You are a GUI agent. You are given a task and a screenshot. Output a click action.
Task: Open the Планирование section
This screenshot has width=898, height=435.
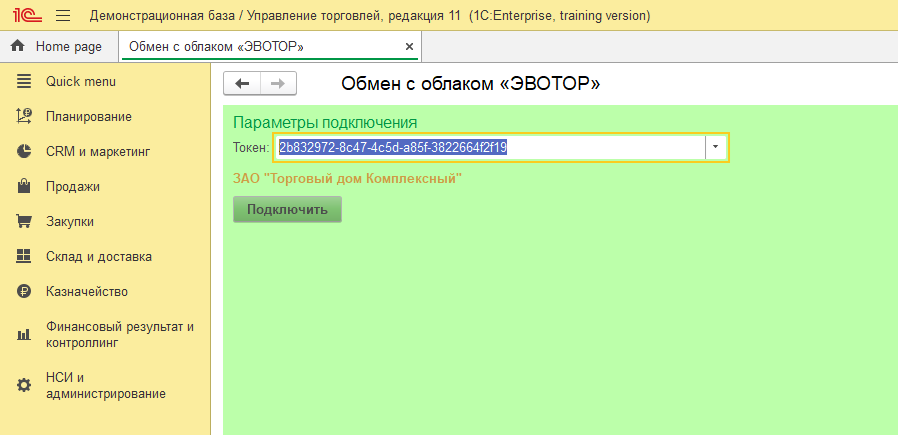[105, 117]
